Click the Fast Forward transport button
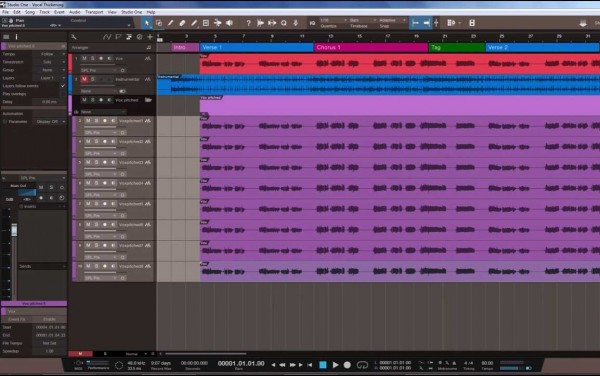Viewport: 600px width, 376px height. (x=292, y=365)
